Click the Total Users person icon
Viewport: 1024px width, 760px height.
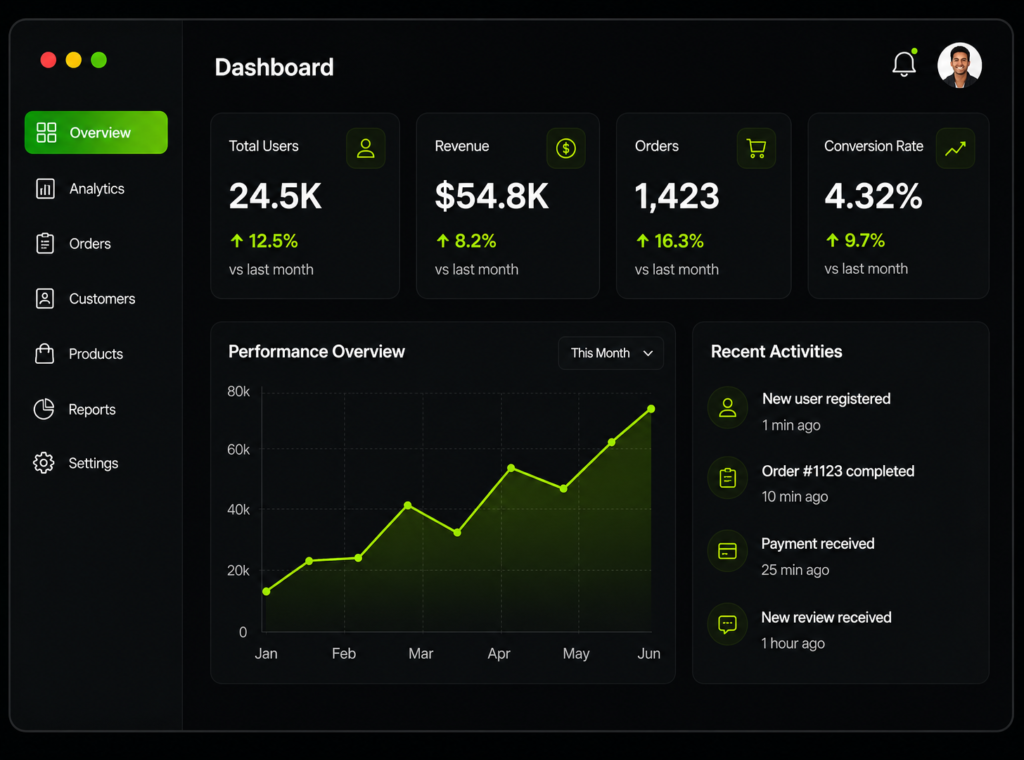pyautogui.click(x=366, y=148)
